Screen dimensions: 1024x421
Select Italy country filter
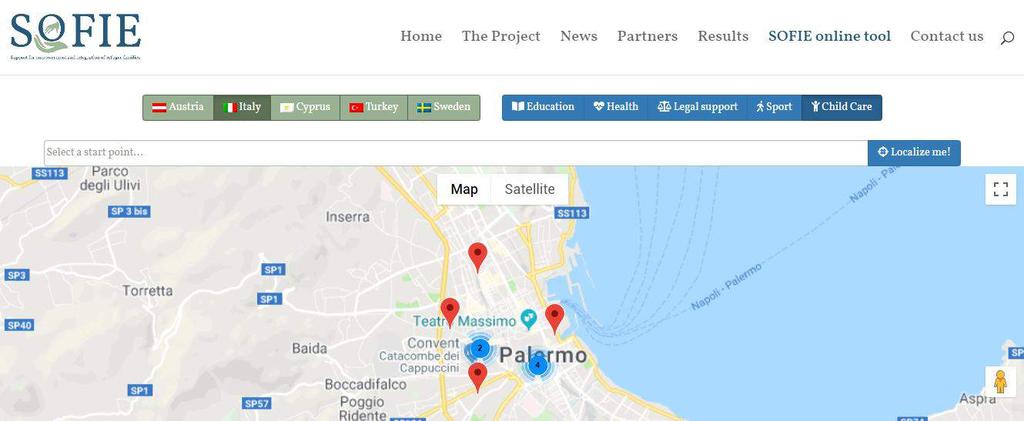pyautogui.click(x=242, y=107)
